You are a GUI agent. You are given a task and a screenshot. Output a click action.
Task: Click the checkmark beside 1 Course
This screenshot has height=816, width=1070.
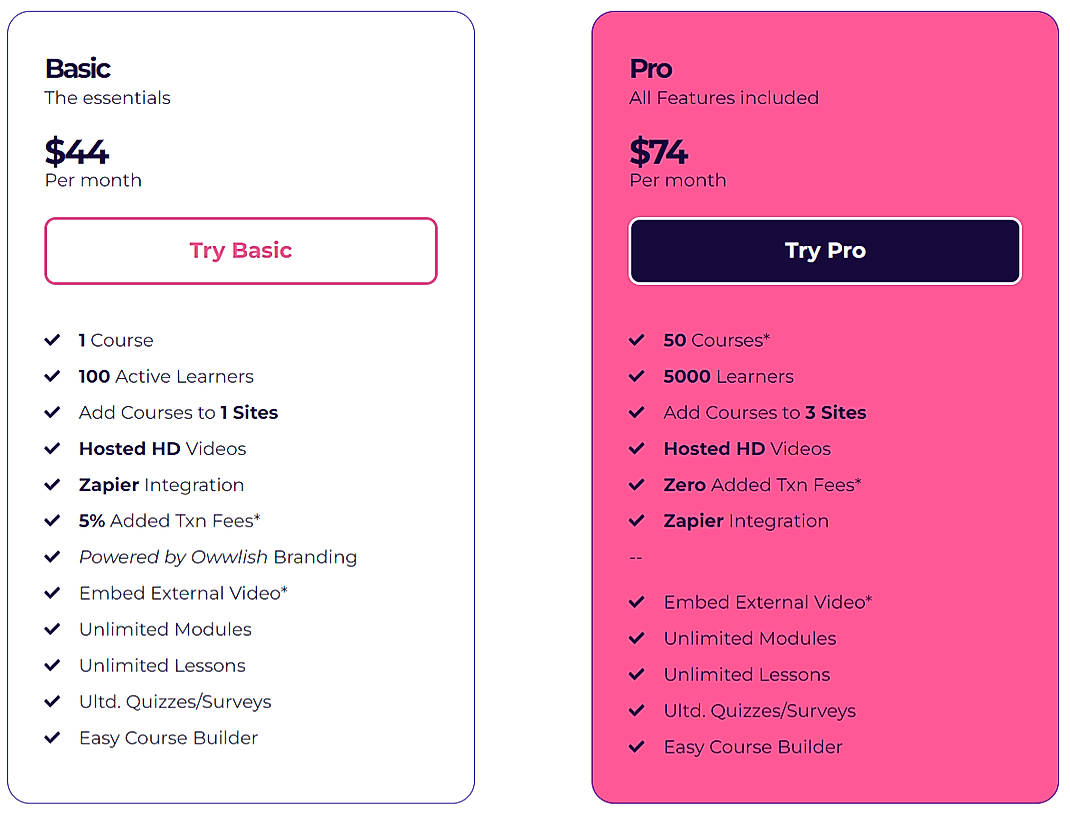click(54, 340)
